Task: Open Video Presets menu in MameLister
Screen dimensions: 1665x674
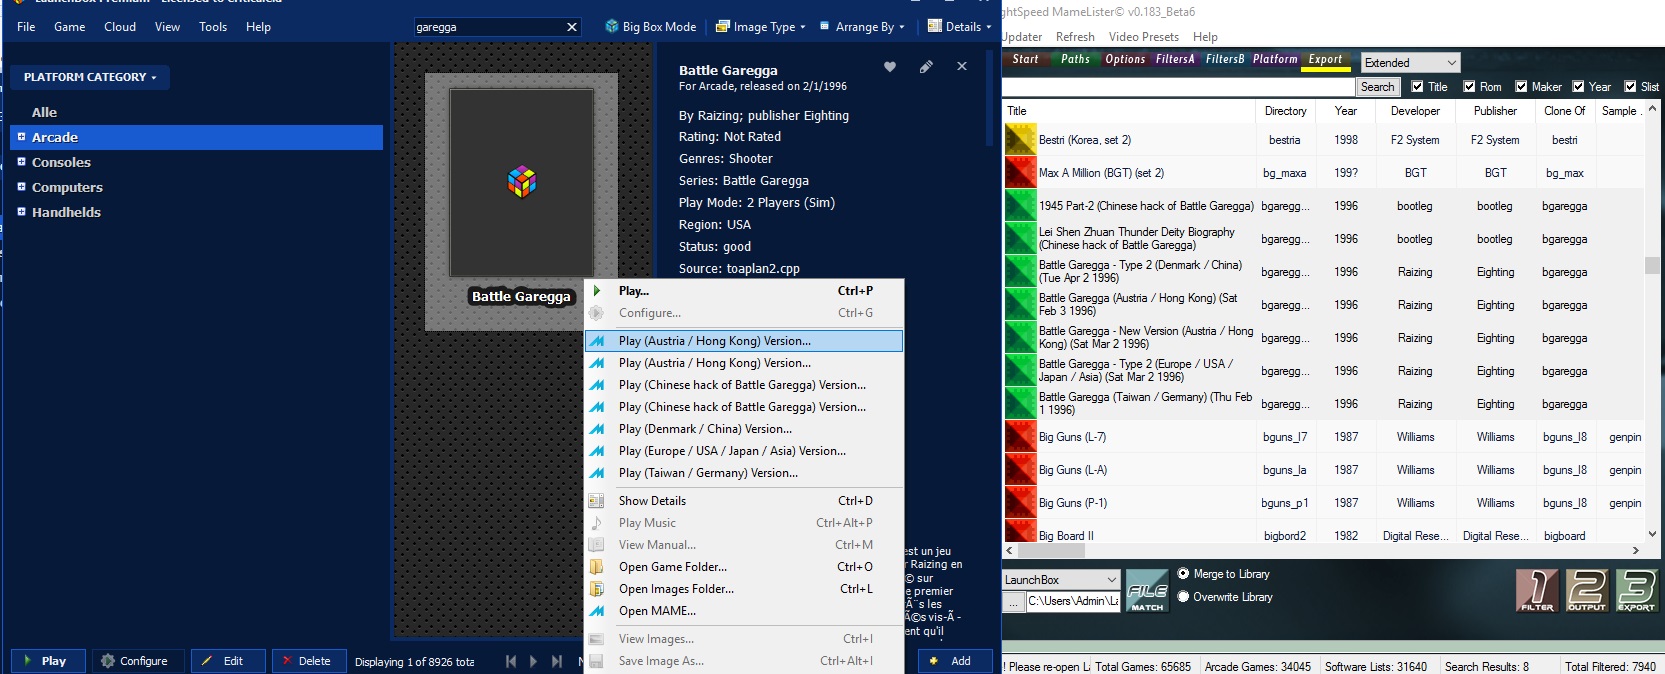Action: click(1144, 37)
